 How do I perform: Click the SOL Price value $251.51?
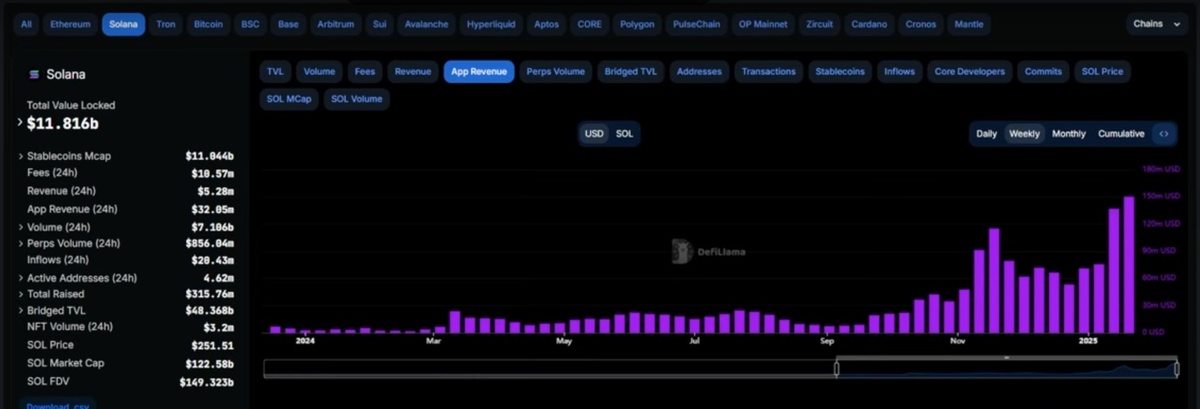pyautogui.click(x=213, y=346)
